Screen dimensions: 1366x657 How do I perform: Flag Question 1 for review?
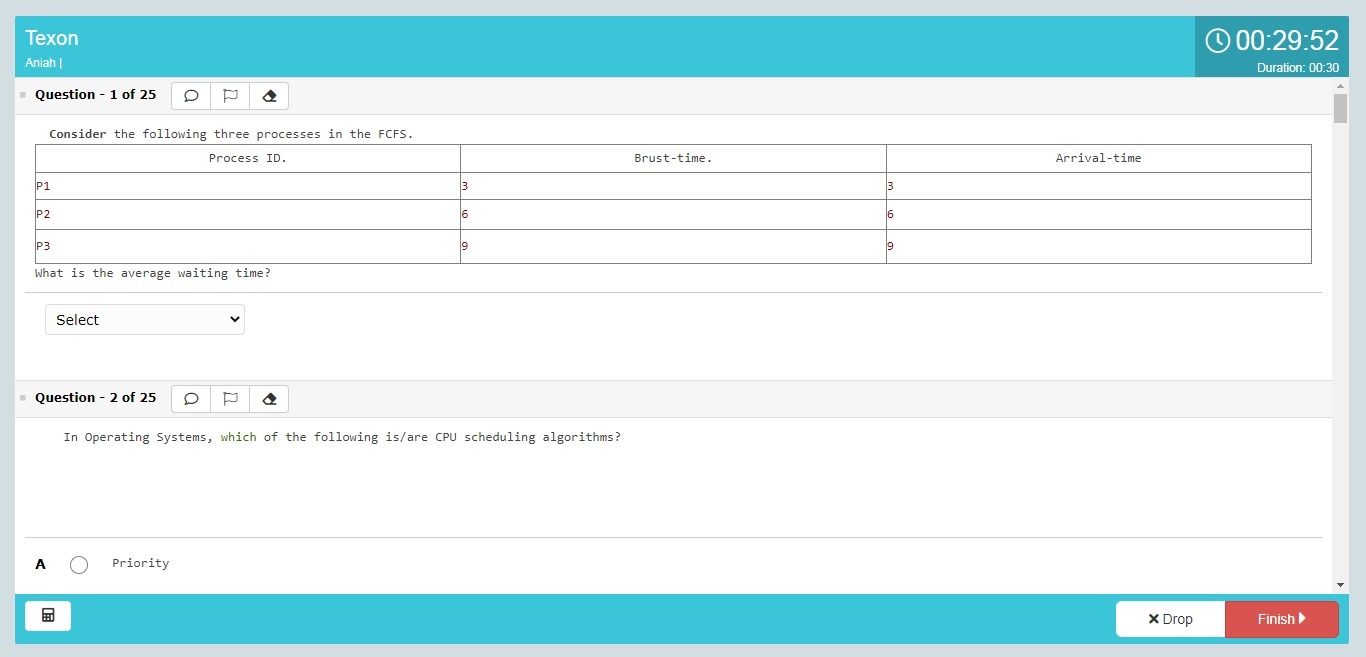(230, 96)
